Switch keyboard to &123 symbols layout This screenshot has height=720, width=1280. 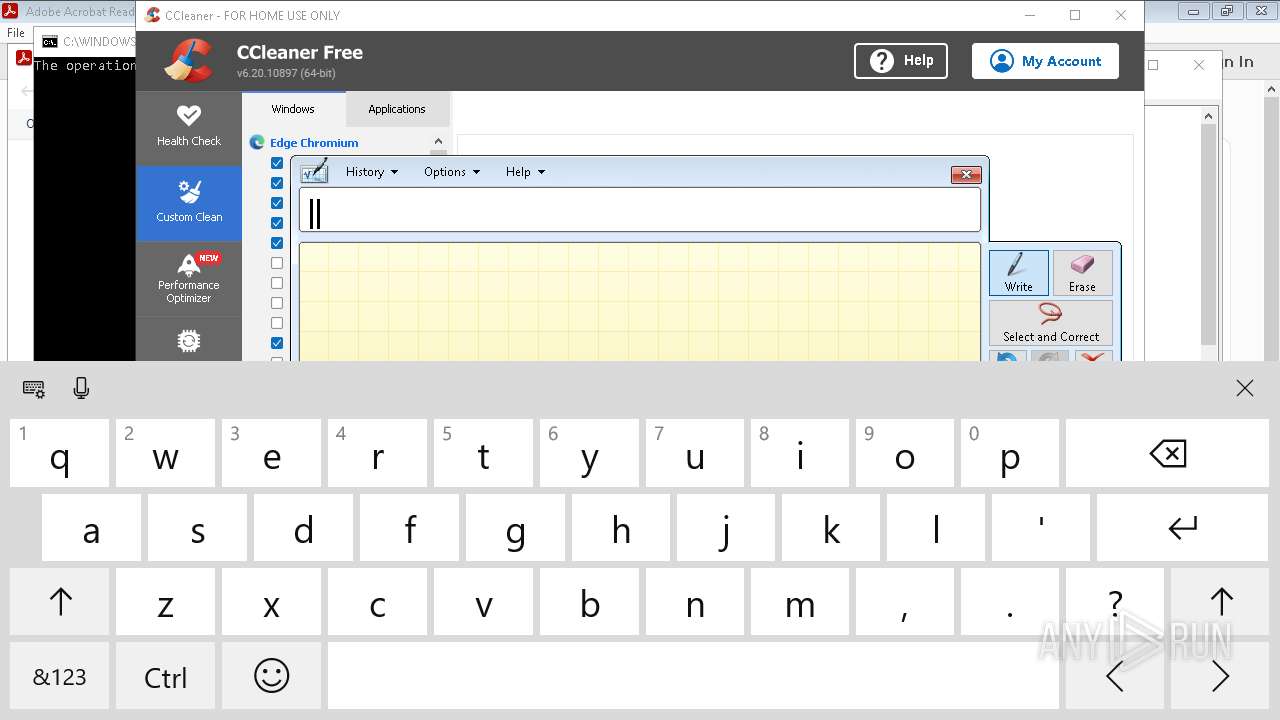coord(60,677)
